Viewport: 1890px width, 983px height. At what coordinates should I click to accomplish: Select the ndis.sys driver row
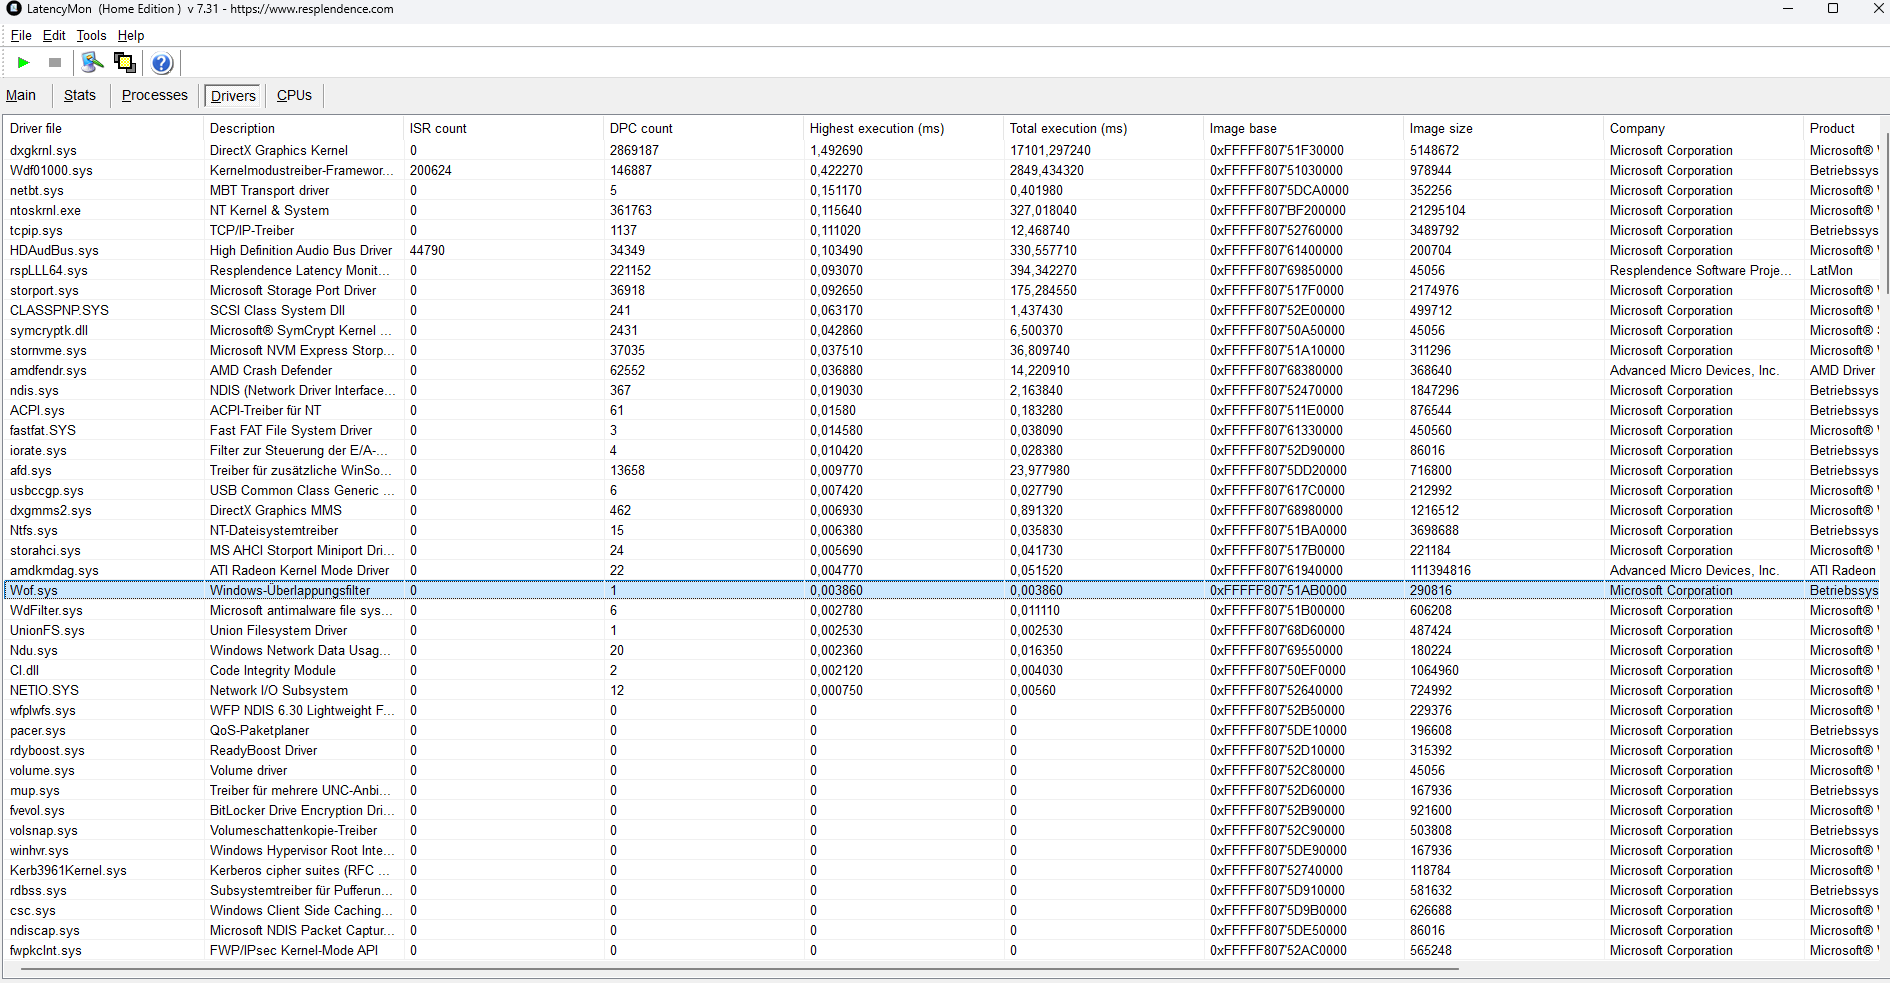[942, 391]
